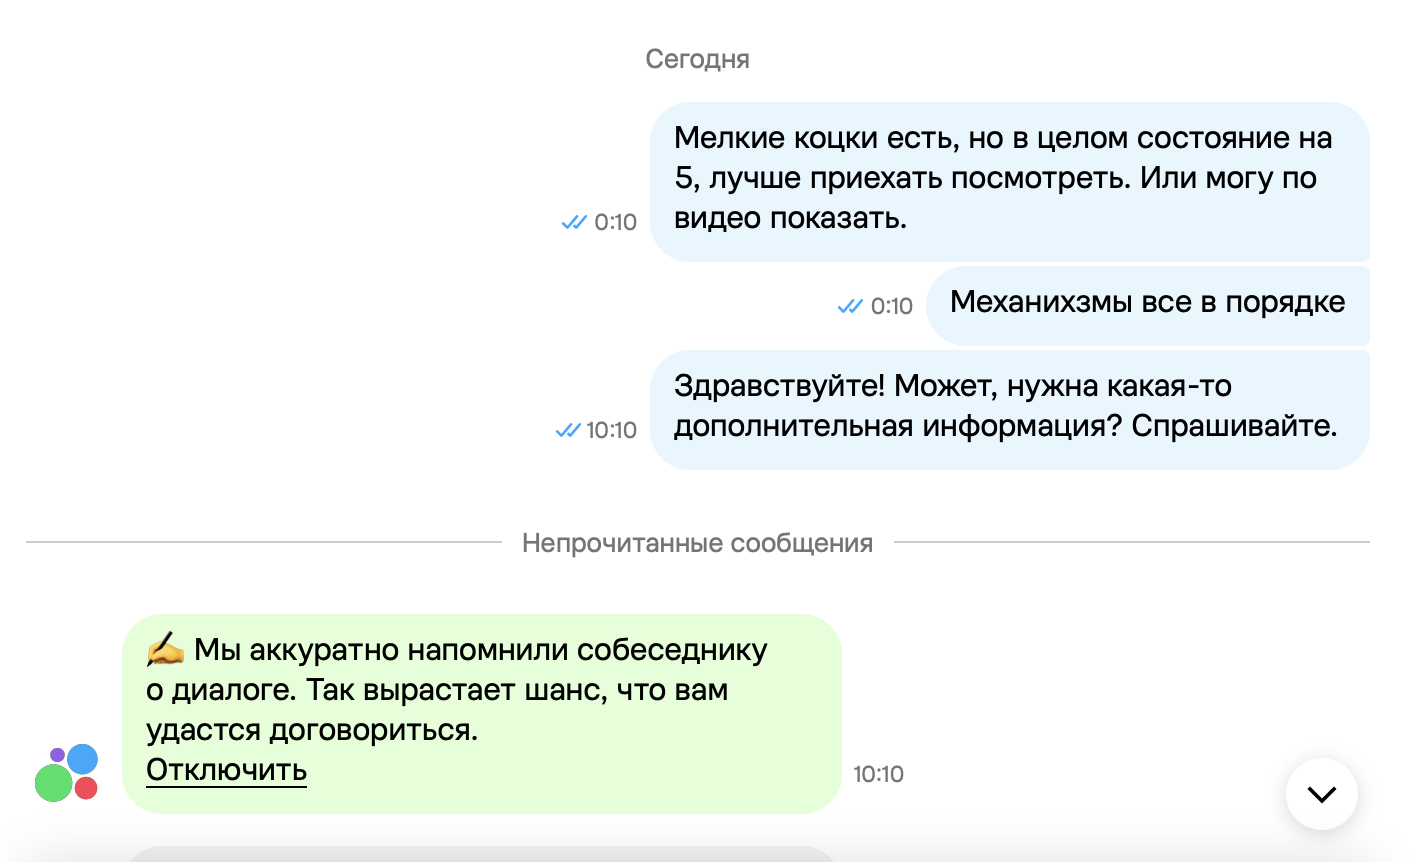Click the scroll-to-bottom chevron button

click(x=1321, y=794)
